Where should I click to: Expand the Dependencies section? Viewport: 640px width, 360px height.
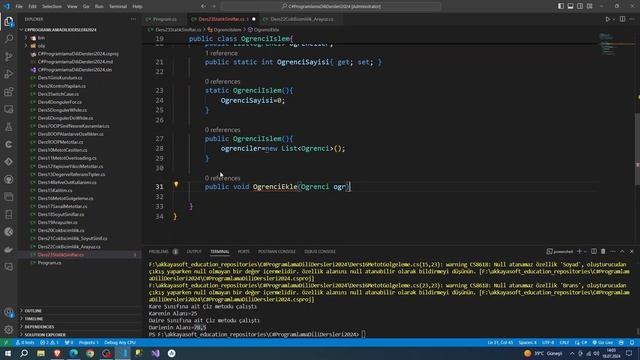[39, 327]
